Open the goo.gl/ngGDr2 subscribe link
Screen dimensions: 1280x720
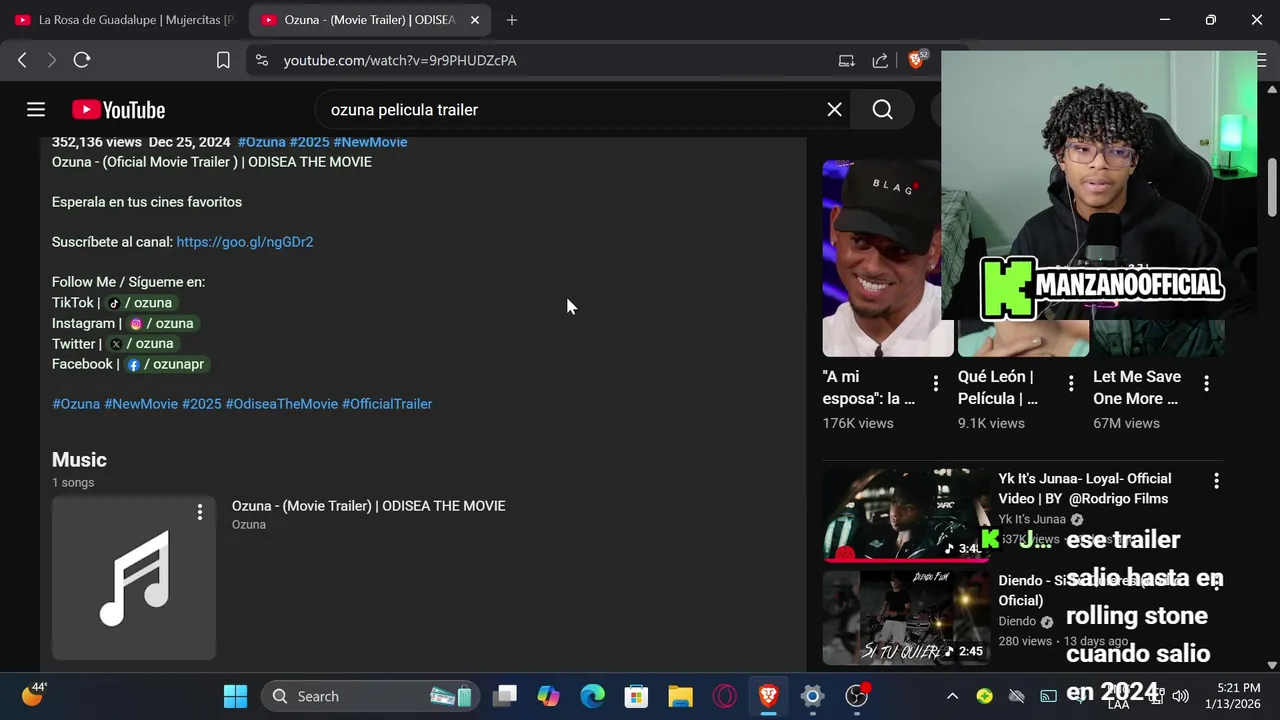click(x=245, y=242)
